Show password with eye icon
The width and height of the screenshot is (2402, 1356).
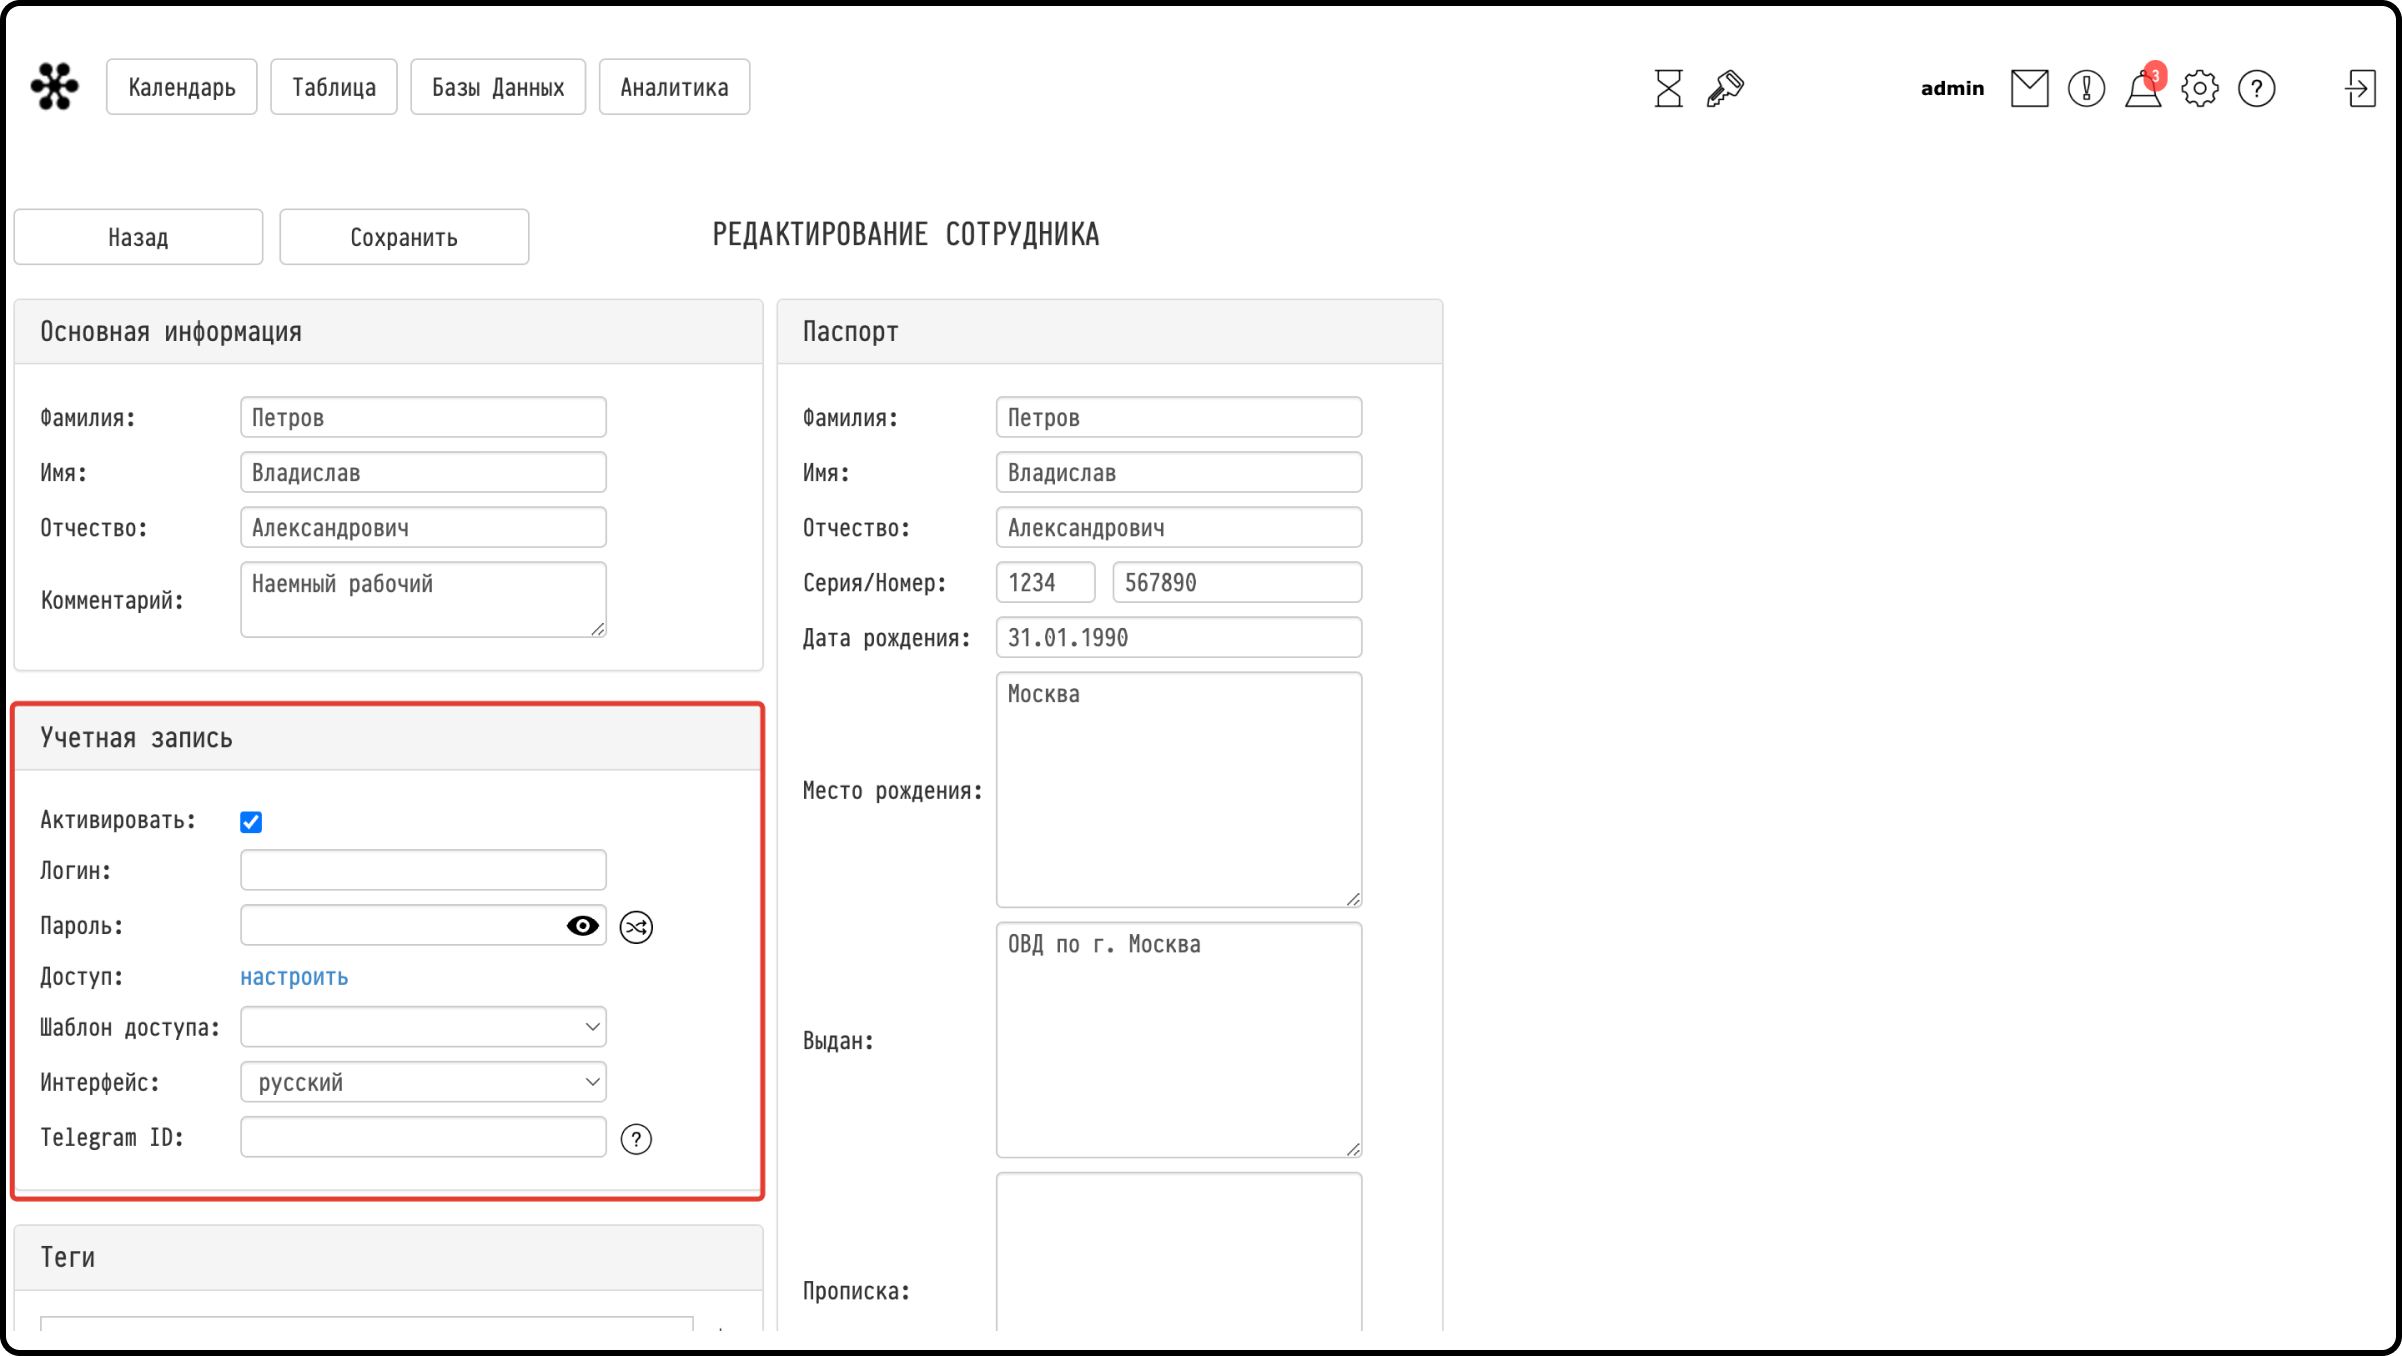click(582, 926)
